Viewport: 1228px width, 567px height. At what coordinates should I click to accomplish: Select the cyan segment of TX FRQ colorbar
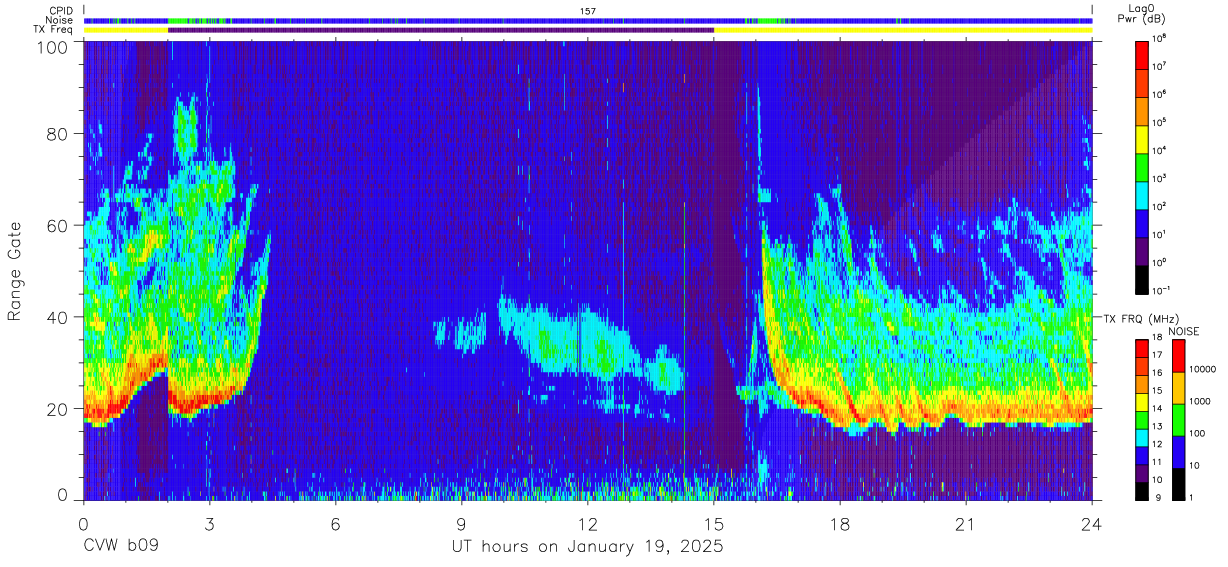[x=1142, y=436]
